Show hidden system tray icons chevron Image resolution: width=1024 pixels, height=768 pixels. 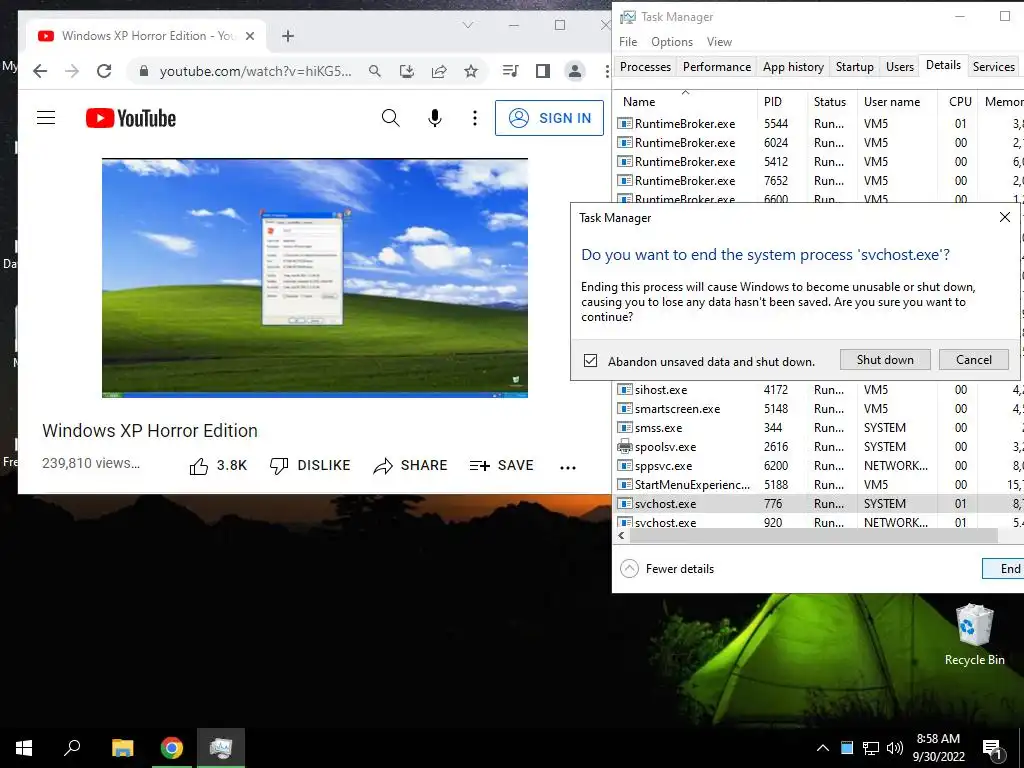click(823, 748)
